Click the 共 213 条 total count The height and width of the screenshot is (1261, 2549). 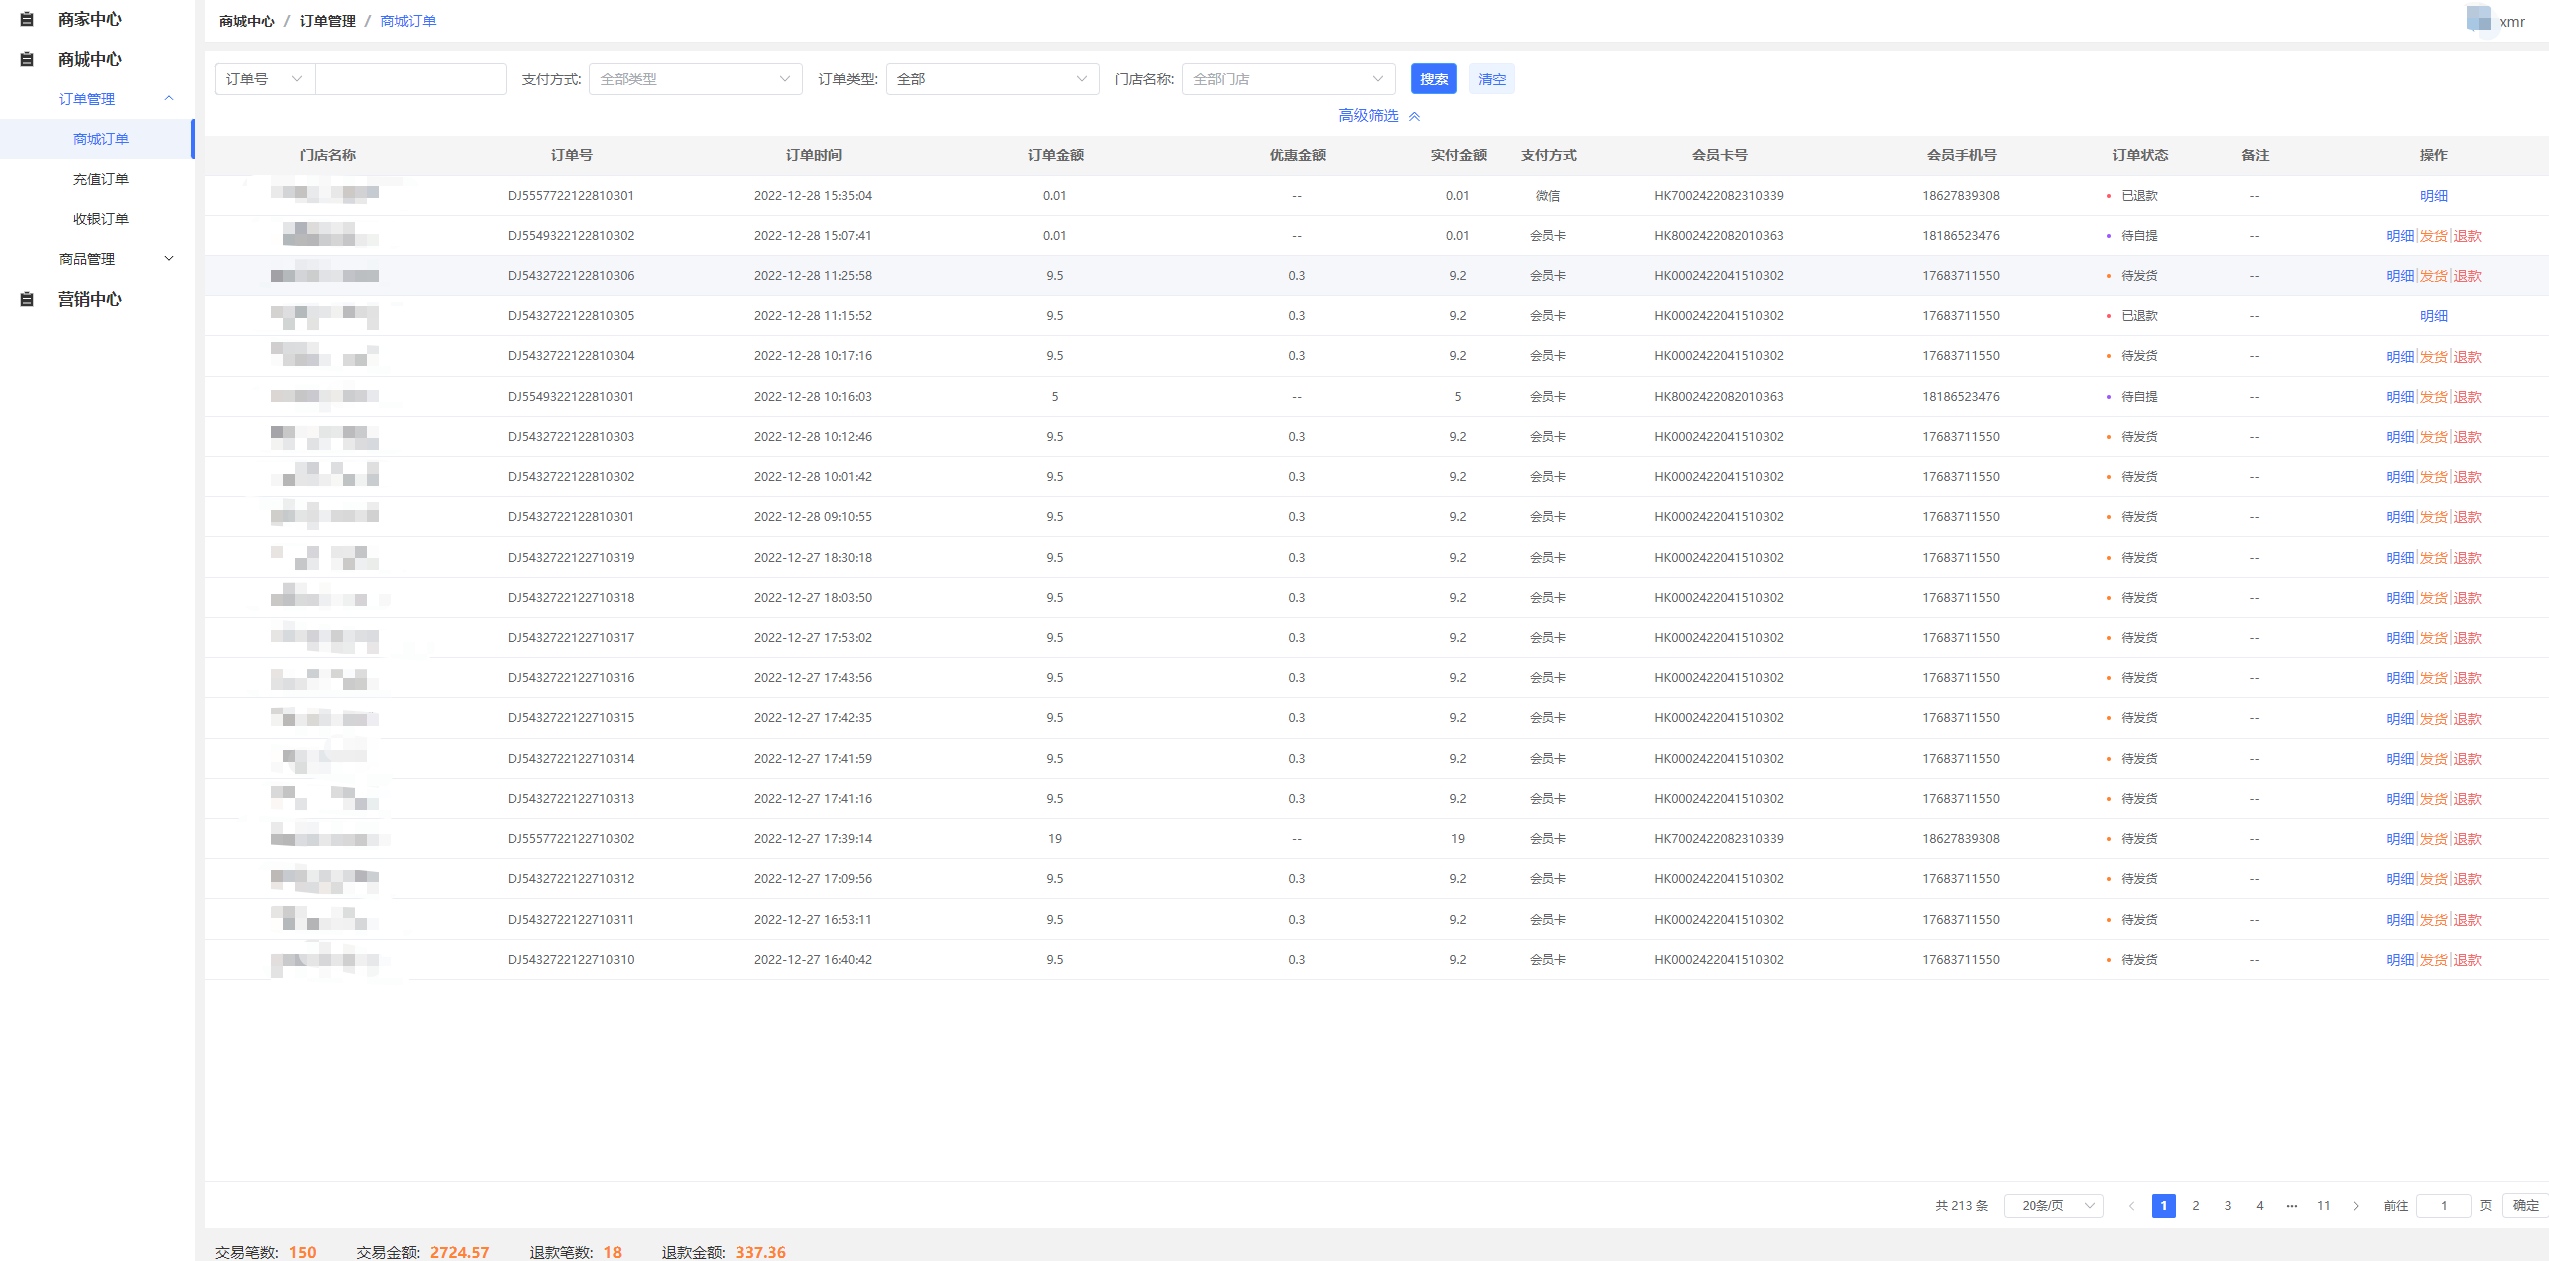pos(1961,1205)
